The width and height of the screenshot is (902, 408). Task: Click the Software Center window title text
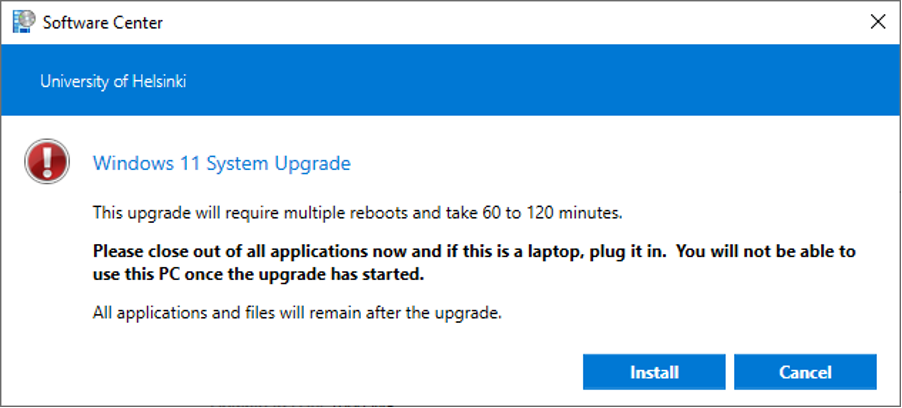[x=103, y=22]
